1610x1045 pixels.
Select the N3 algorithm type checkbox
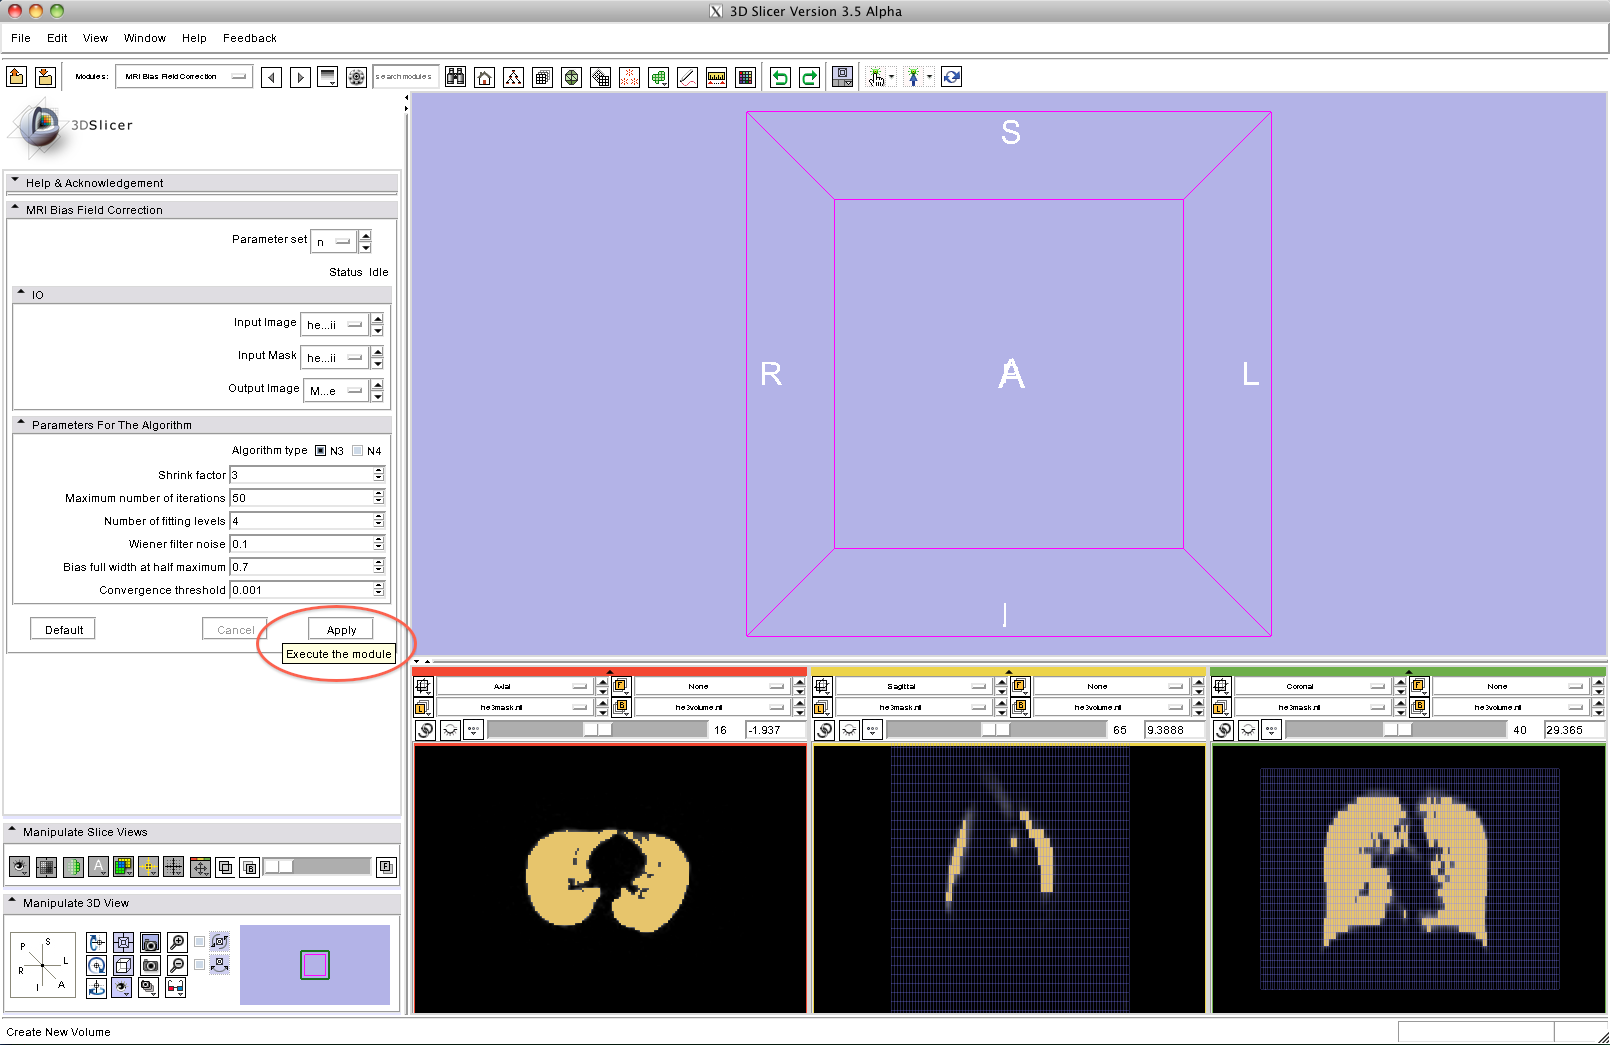(321, 451)
